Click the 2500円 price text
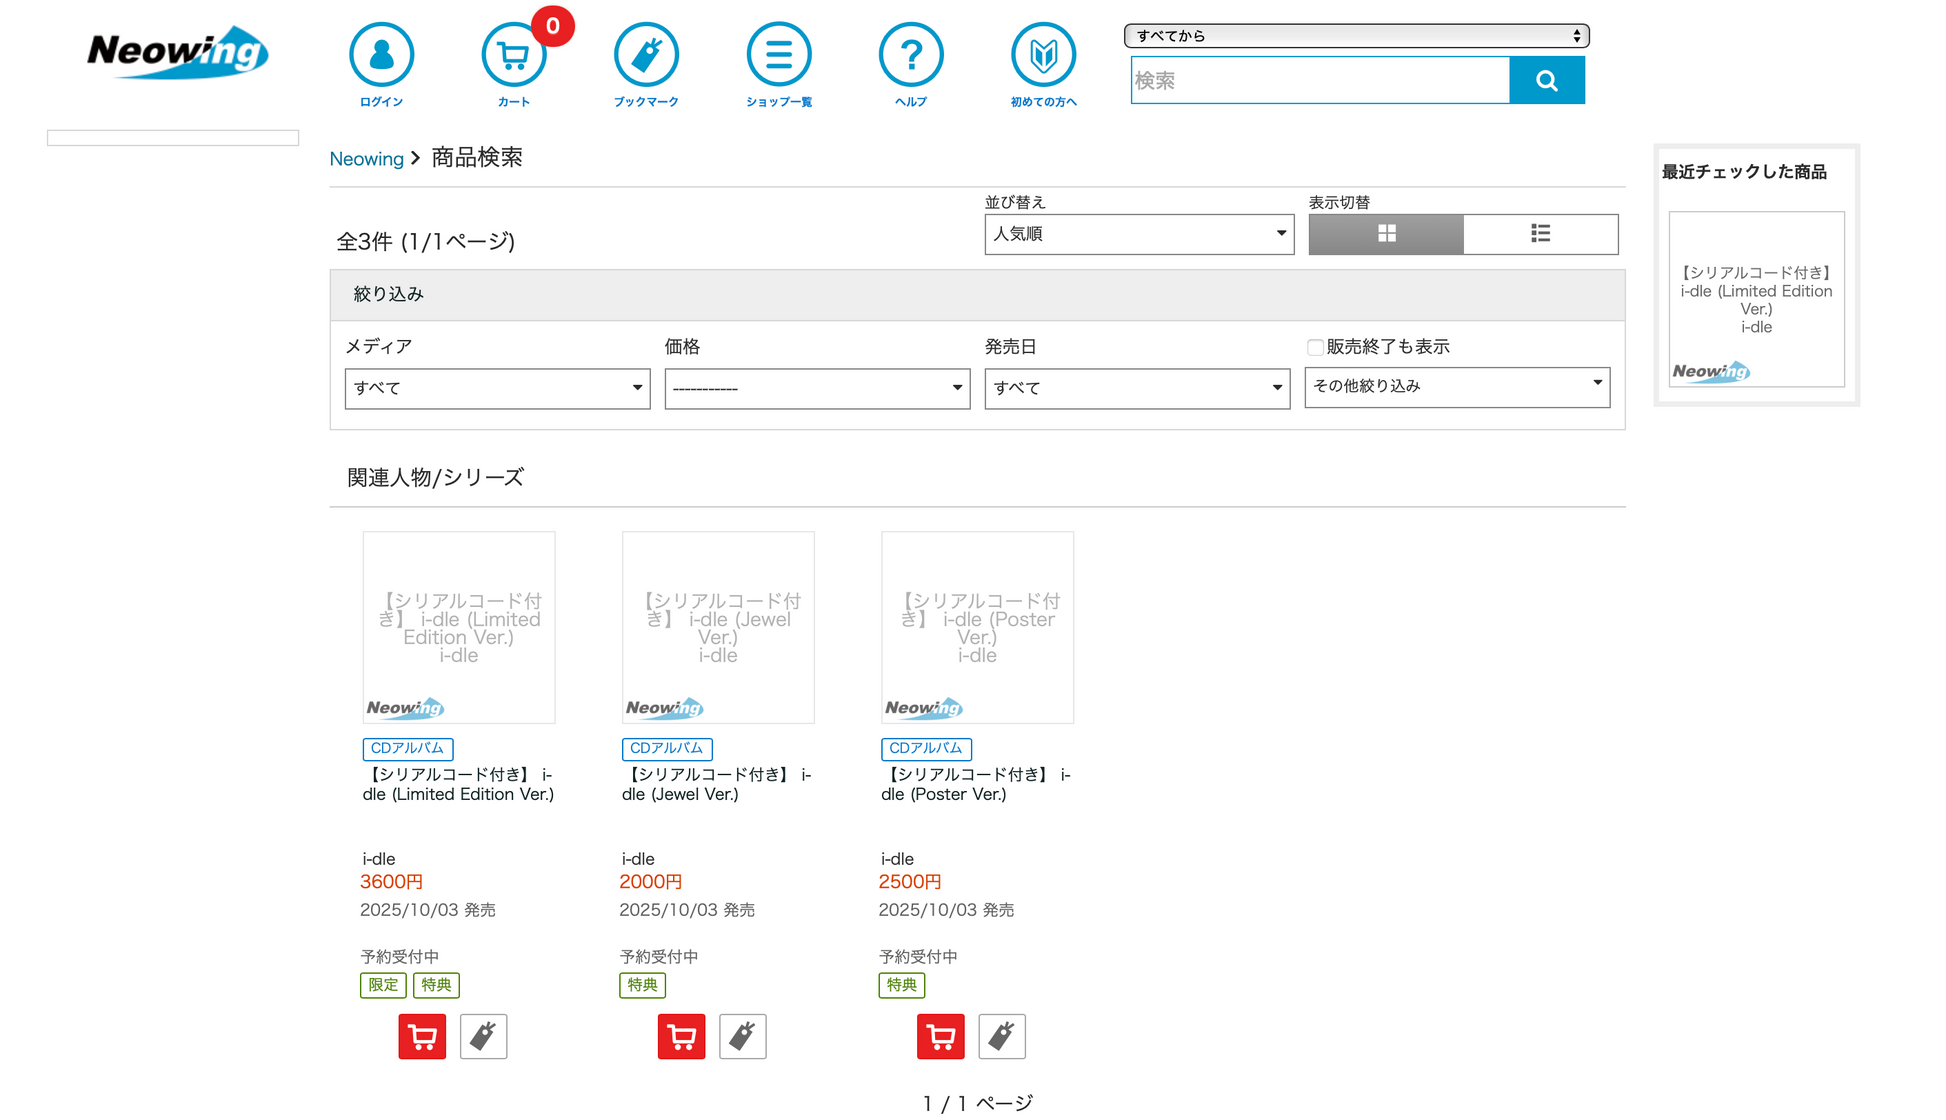Screen dimensions: 1946x1120 [x=909, y=882]
